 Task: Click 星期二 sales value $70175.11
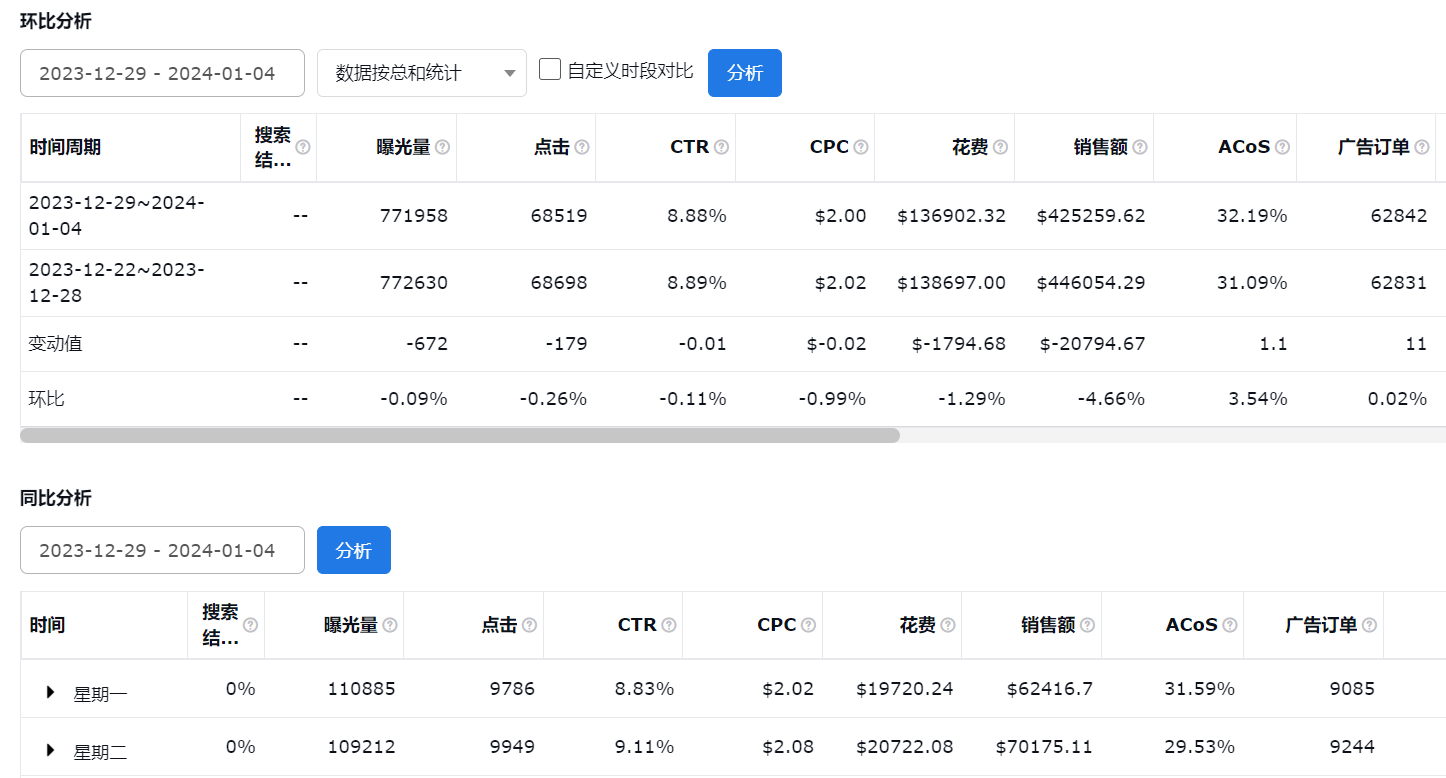tap(1044, 746)
